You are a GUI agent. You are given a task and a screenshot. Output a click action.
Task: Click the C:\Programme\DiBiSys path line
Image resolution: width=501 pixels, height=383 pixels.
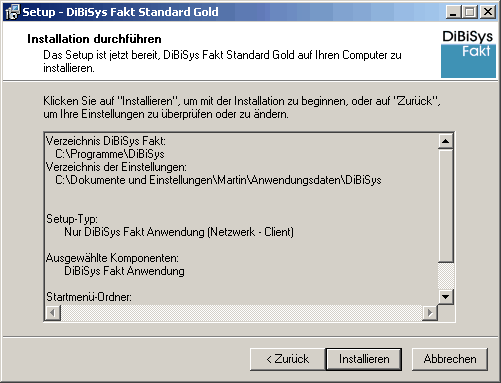click(110, 154)
